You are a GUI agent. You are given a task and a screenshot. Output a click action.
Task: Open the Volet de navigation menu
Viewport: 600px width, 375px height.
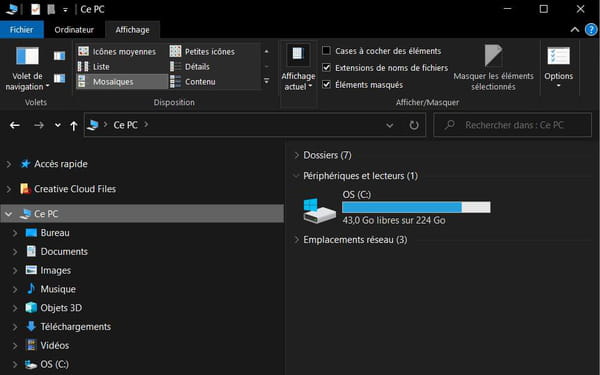click(27, 69)
